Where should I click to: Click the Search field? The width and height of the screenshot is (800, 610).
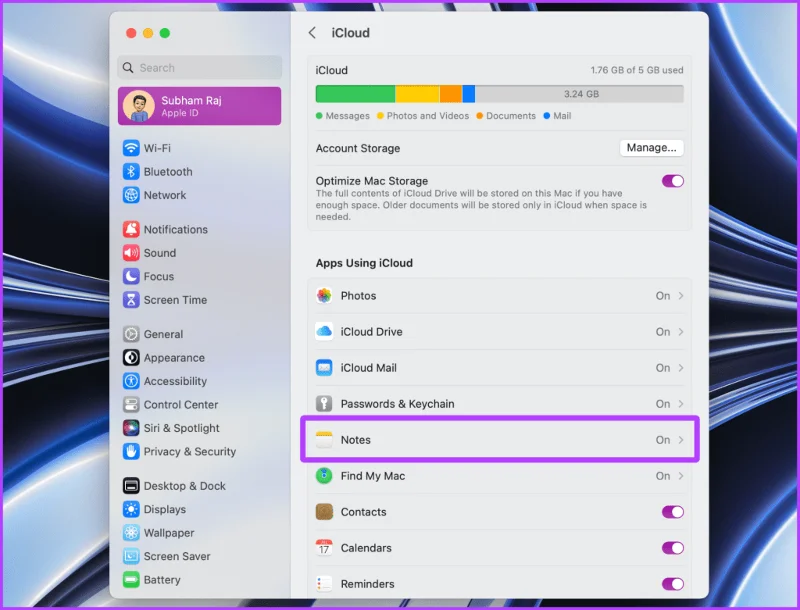pos(199,67)
